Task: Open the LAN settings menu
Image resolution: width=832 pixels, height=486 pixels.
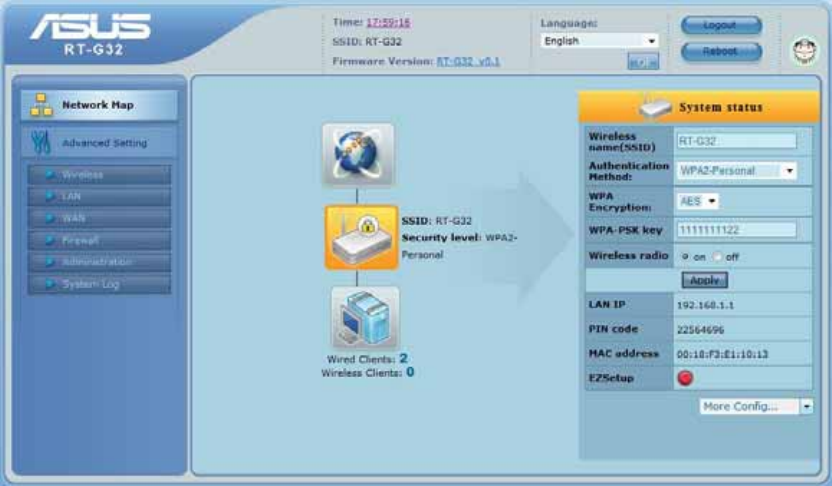Action: 99,196
